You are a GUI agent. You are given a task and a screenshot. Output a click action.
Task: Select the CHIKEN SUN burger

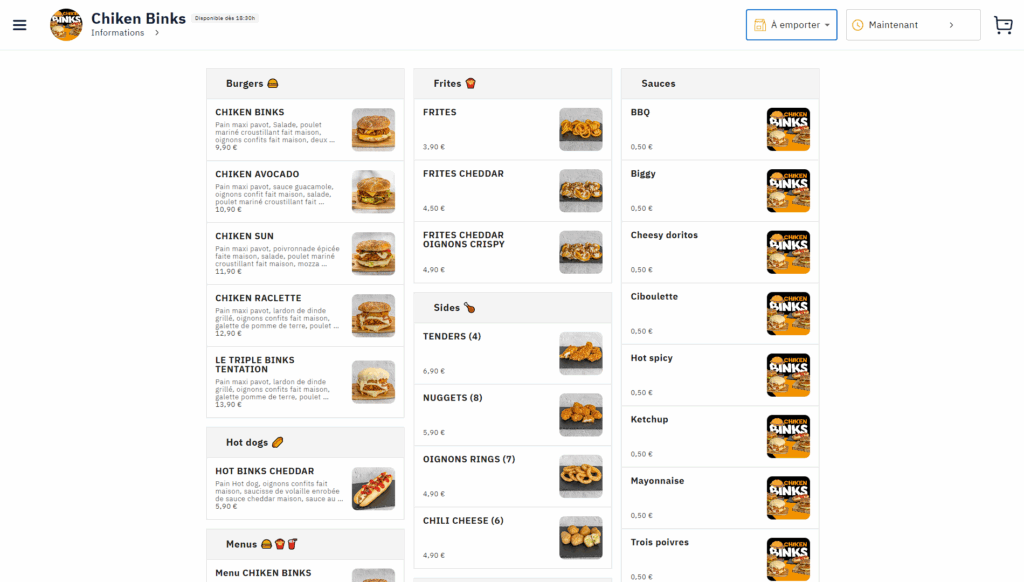point(305,253)
